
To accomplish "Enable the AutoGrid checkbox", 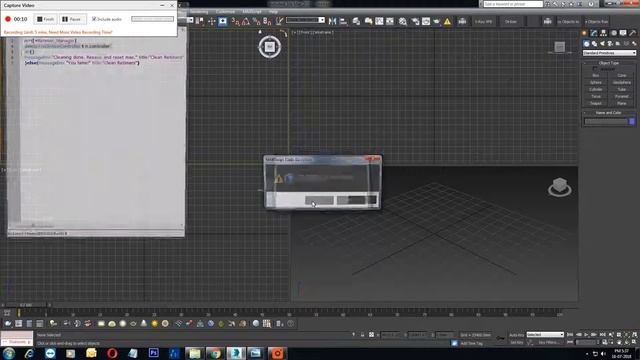I will (595, 69).
